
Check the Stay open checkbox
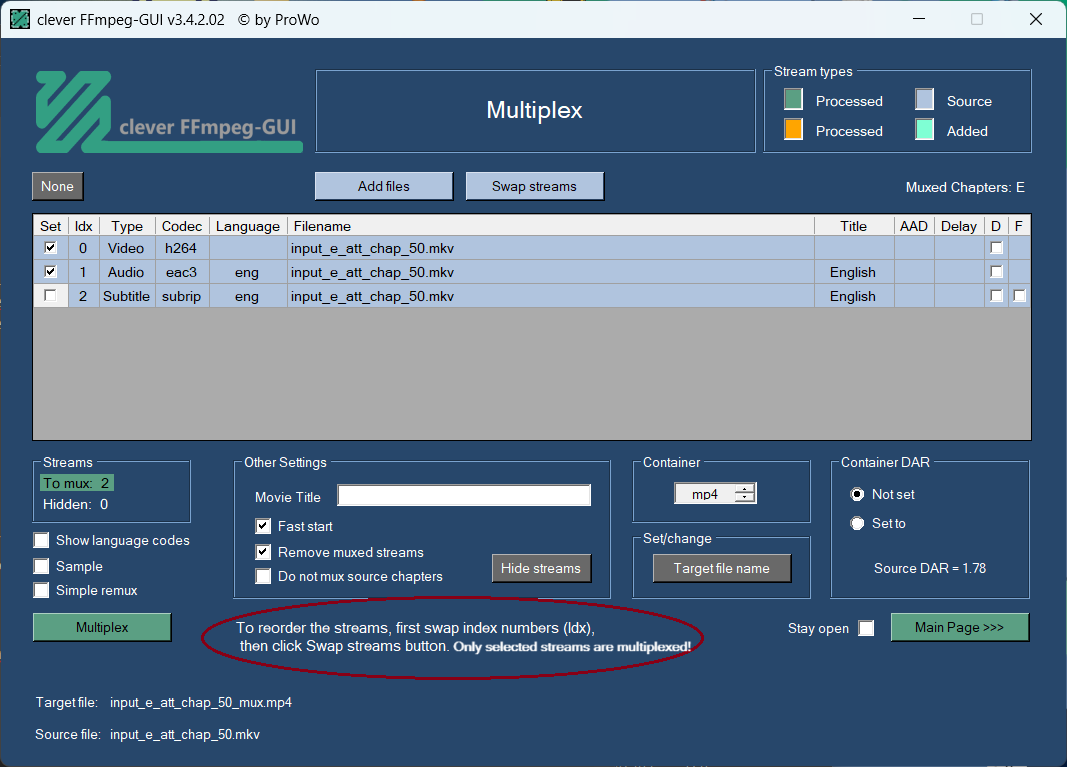tap(866, 628)
